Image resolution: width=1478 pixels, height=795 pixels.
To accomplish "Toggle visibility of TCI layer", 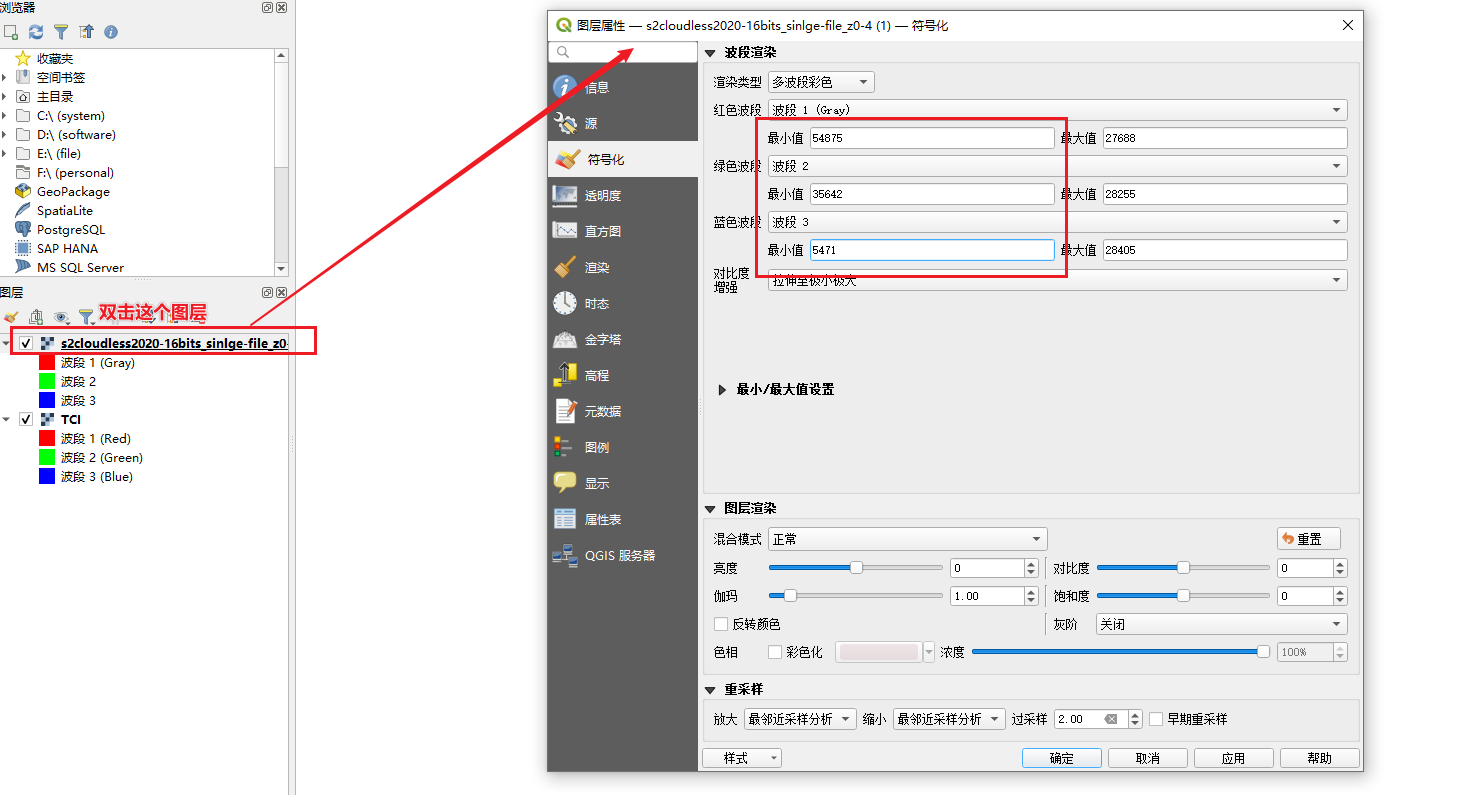I will coord(26,419).
